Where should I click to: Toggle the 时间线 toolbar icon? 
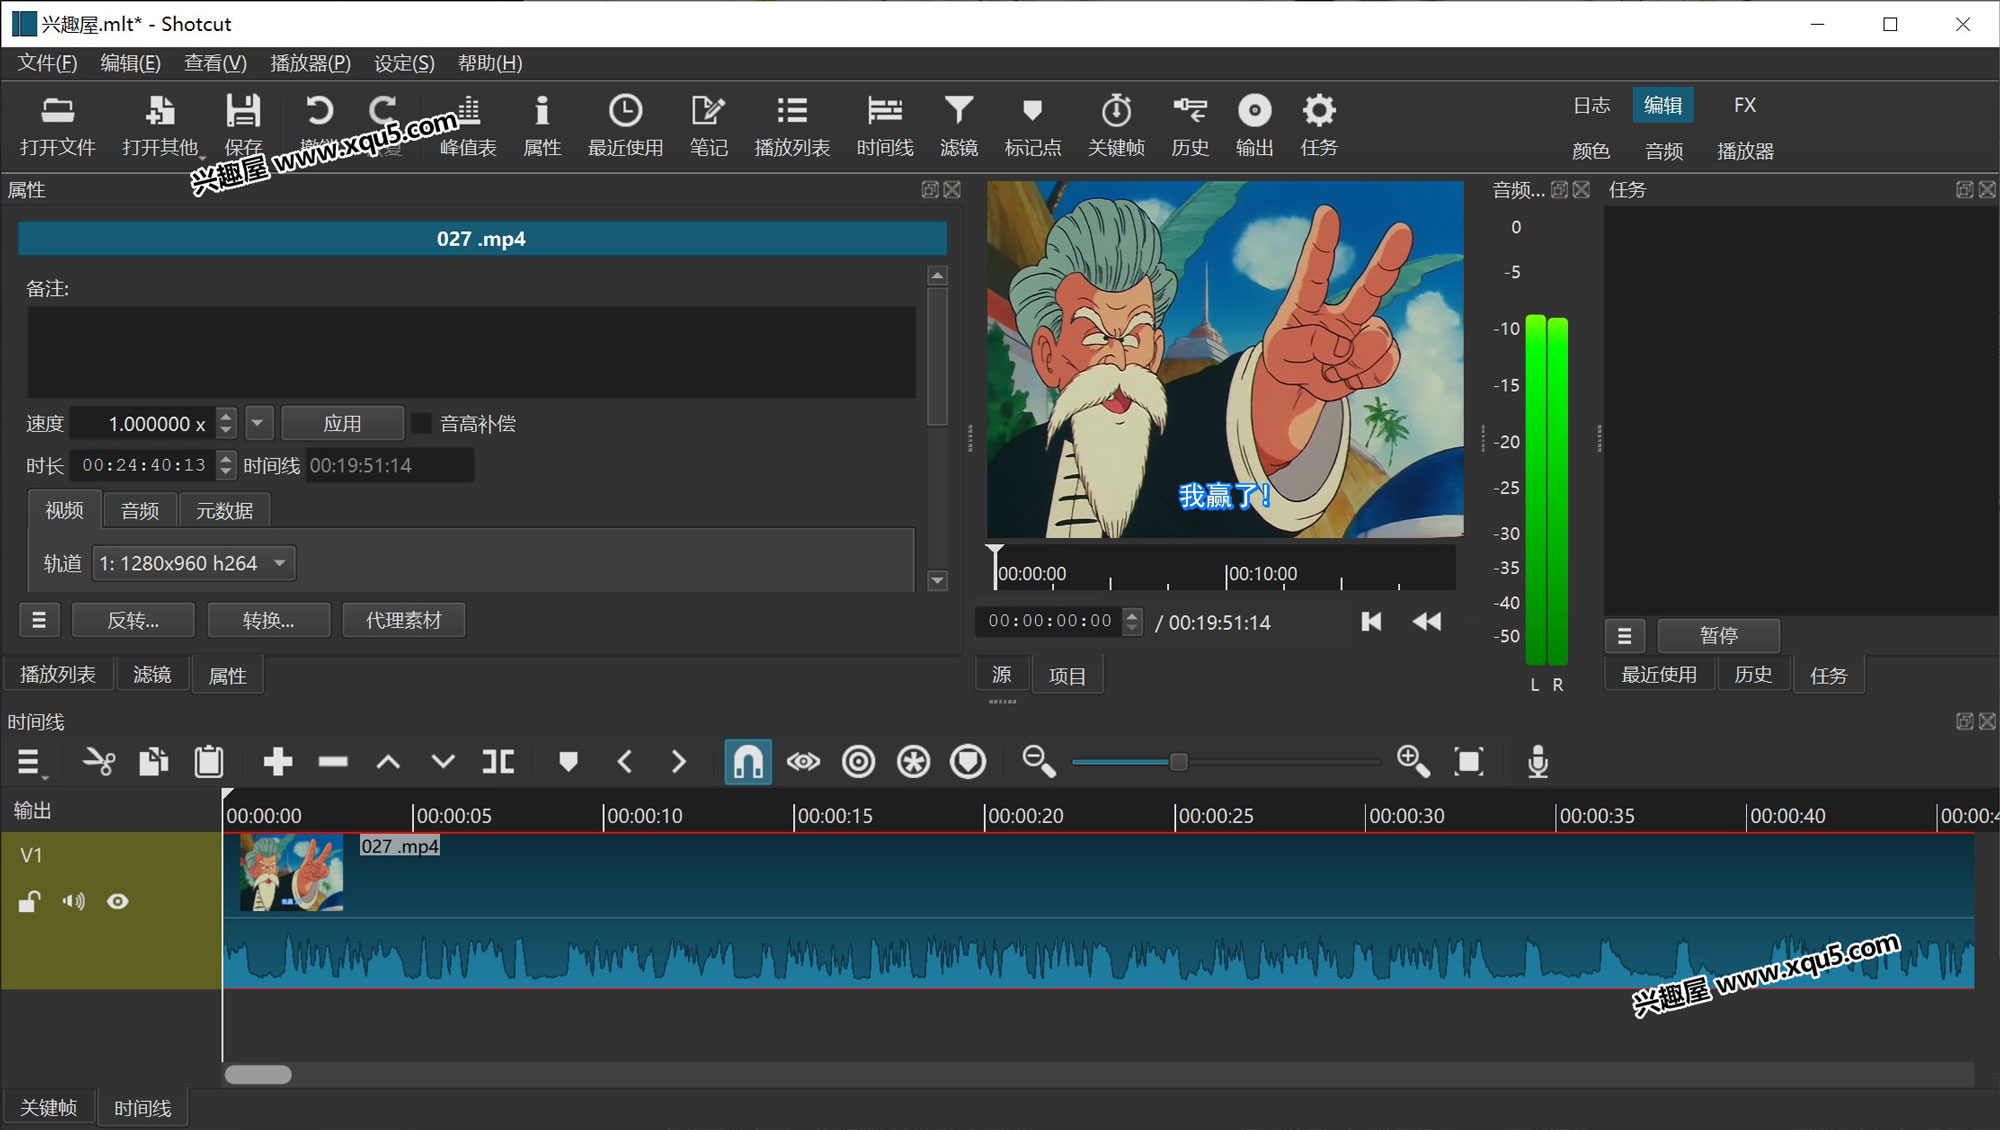885,125
